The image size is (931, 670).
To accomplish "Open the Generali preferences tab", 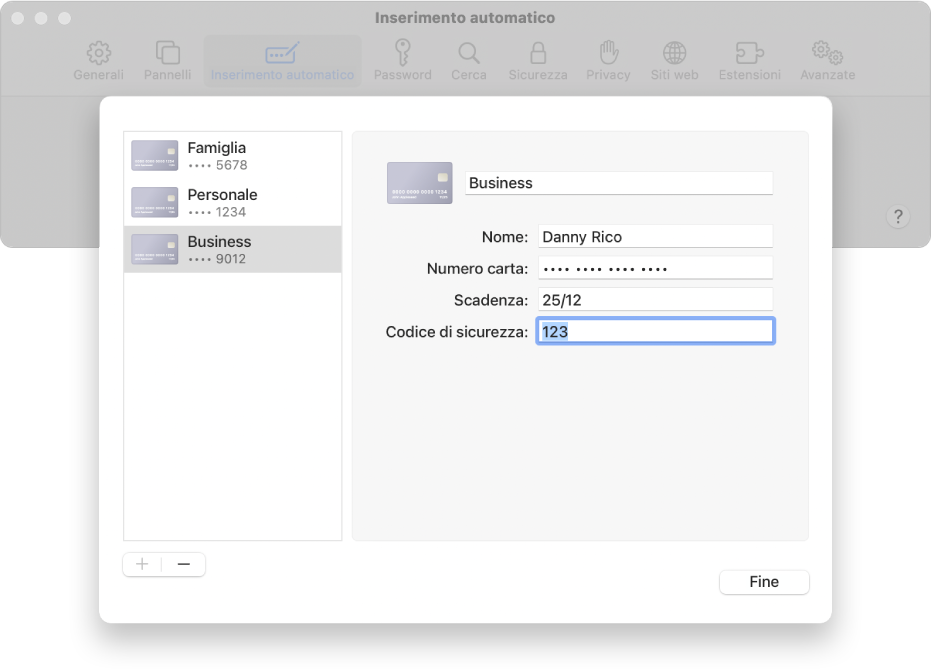I will pos(98,61).
